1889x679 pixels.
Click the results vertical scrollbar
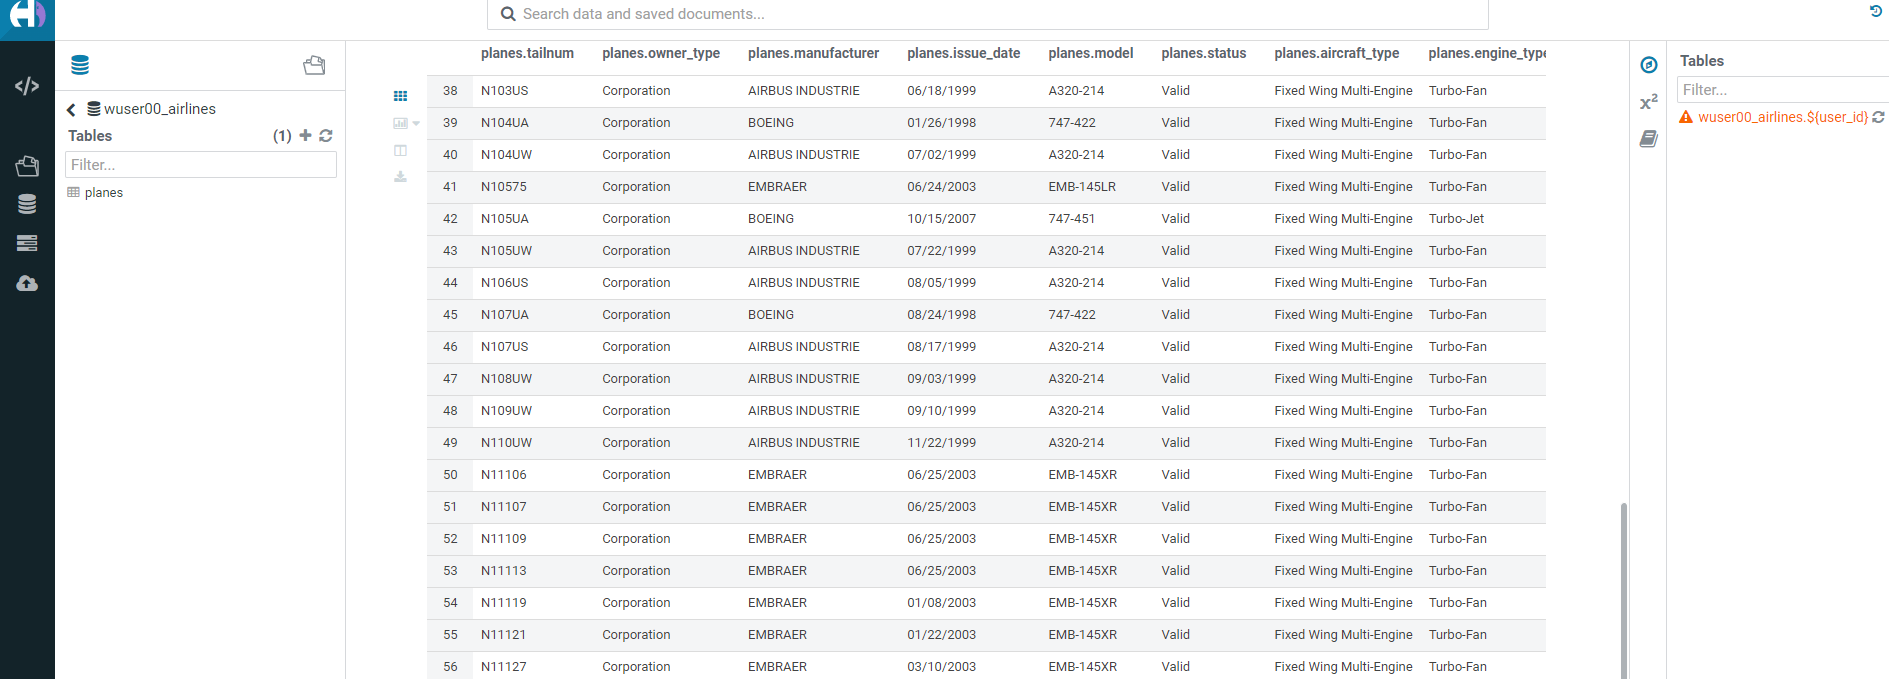point(1623,590)
